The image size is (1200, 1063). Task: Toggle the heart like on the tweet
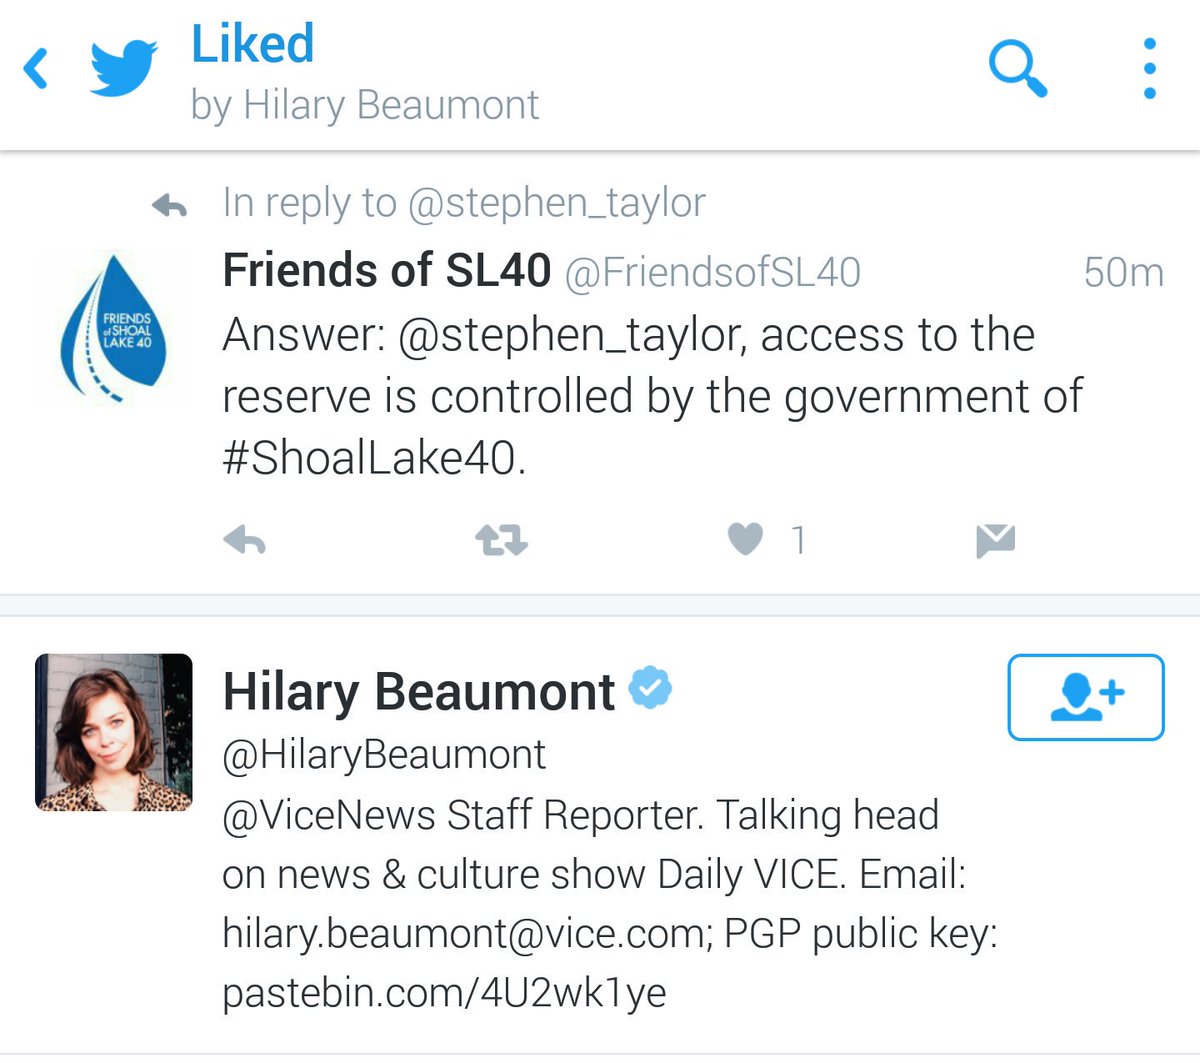(x=745, y=540)
